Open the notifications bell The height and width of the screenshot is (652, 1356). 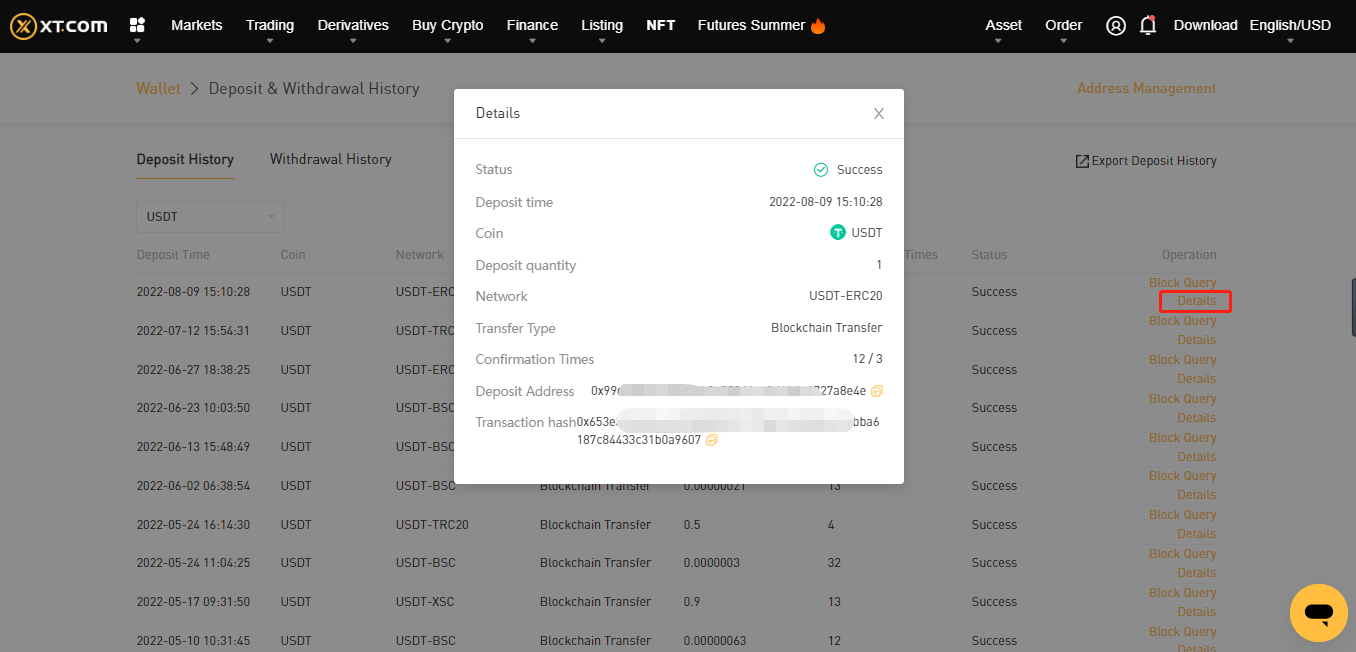pos(1148,26)
